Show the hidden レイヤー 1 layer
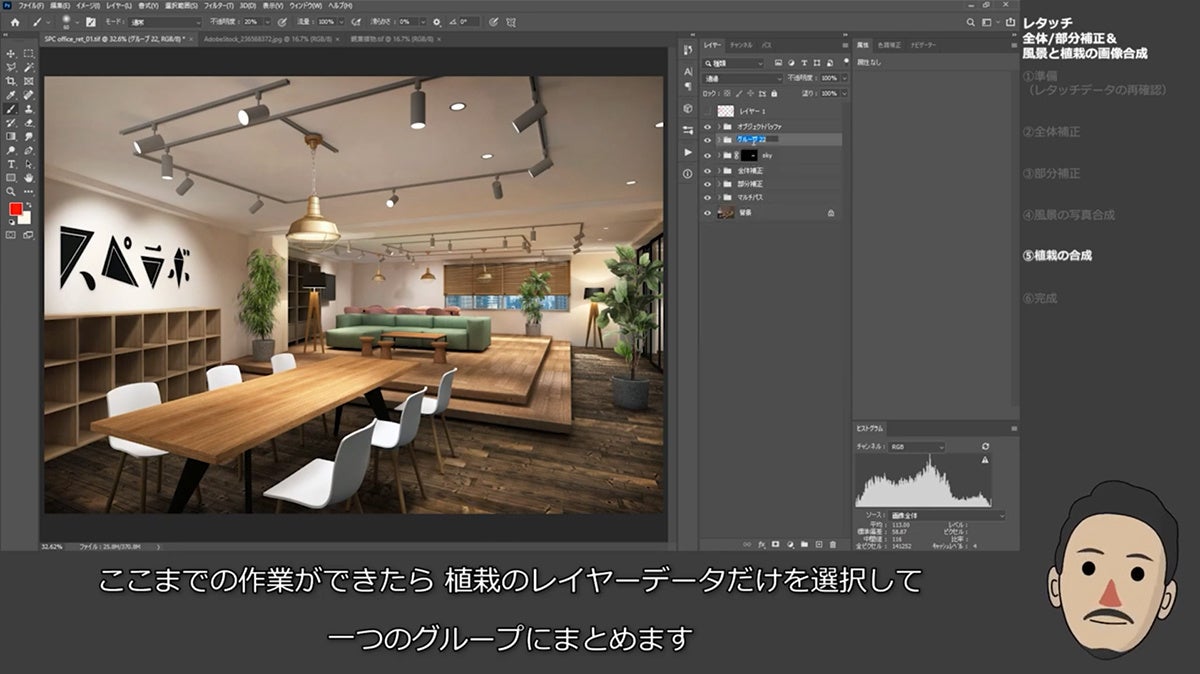Viewport: 1200px width, 674px height. point(707,111)
